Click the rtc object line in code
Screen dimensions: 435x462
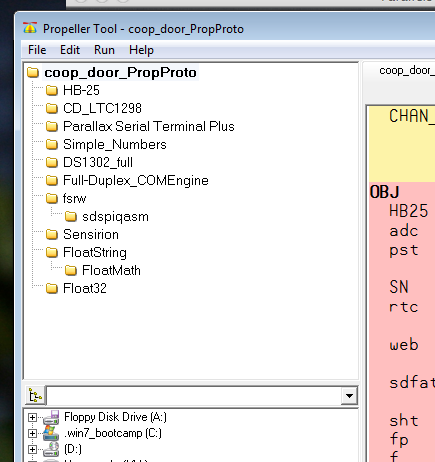(404, 307)
